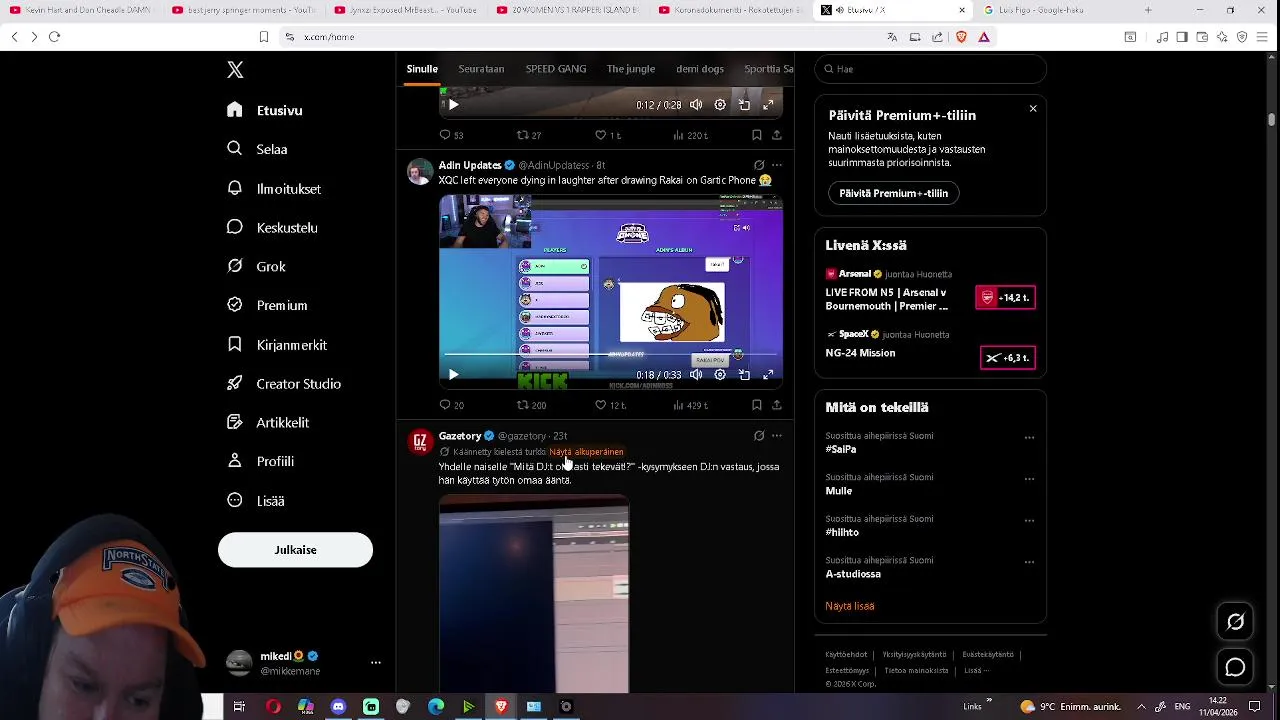Switch to the Sinulle tab
The width and height of the screenshot is (1280, 720).
[422, 69]
